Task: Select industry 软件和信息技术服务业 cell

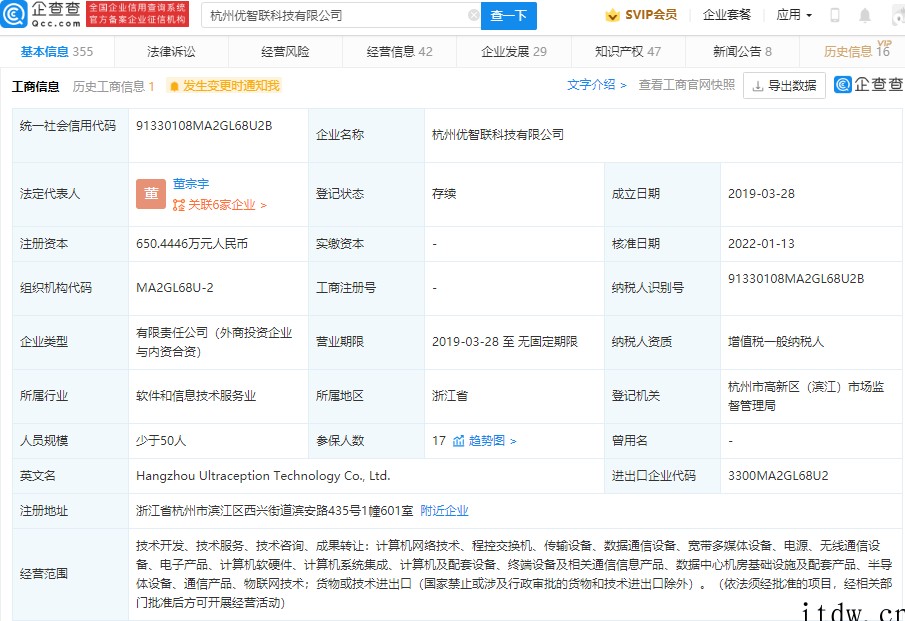Action: [196, 396]
